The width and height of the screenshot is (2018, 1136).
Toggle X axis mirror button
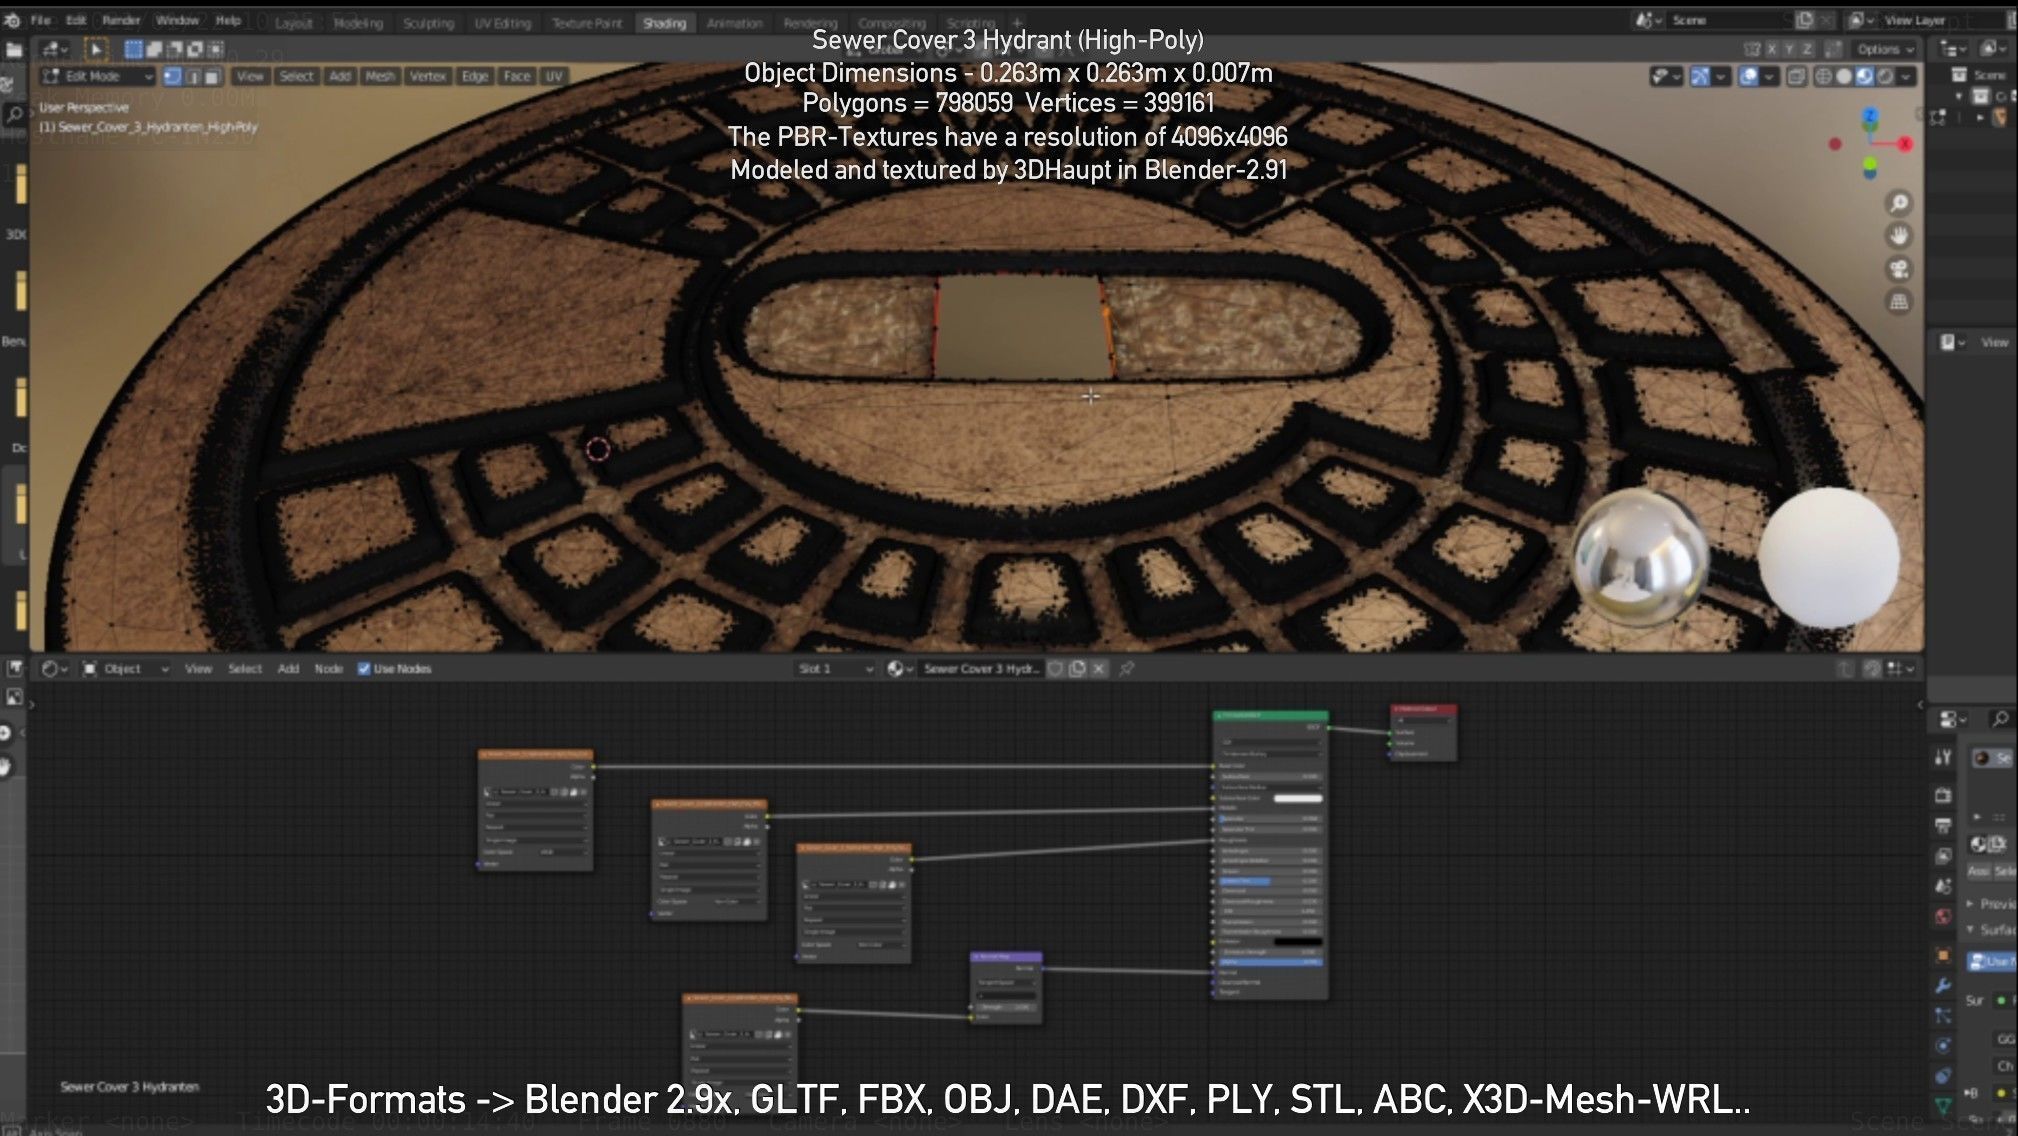[x=1771, y=49]
